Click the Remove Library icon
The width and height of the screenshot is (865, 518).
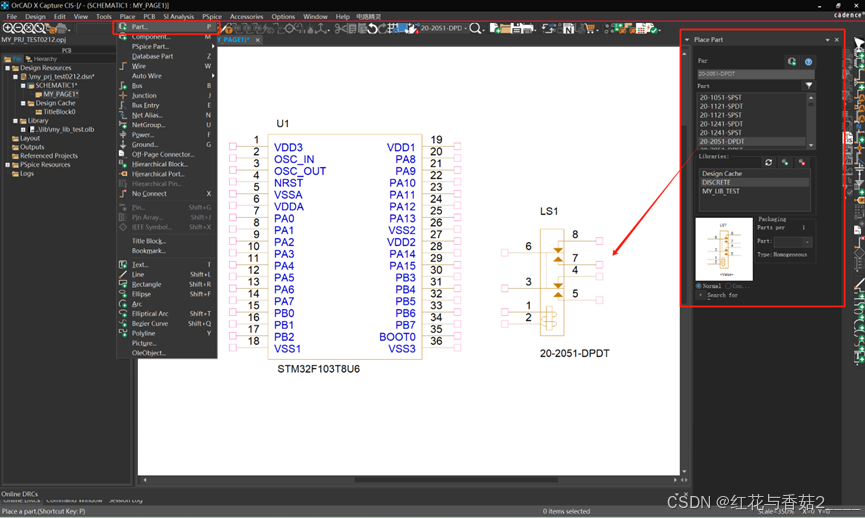pyautogui.click(x=802, y=162)
